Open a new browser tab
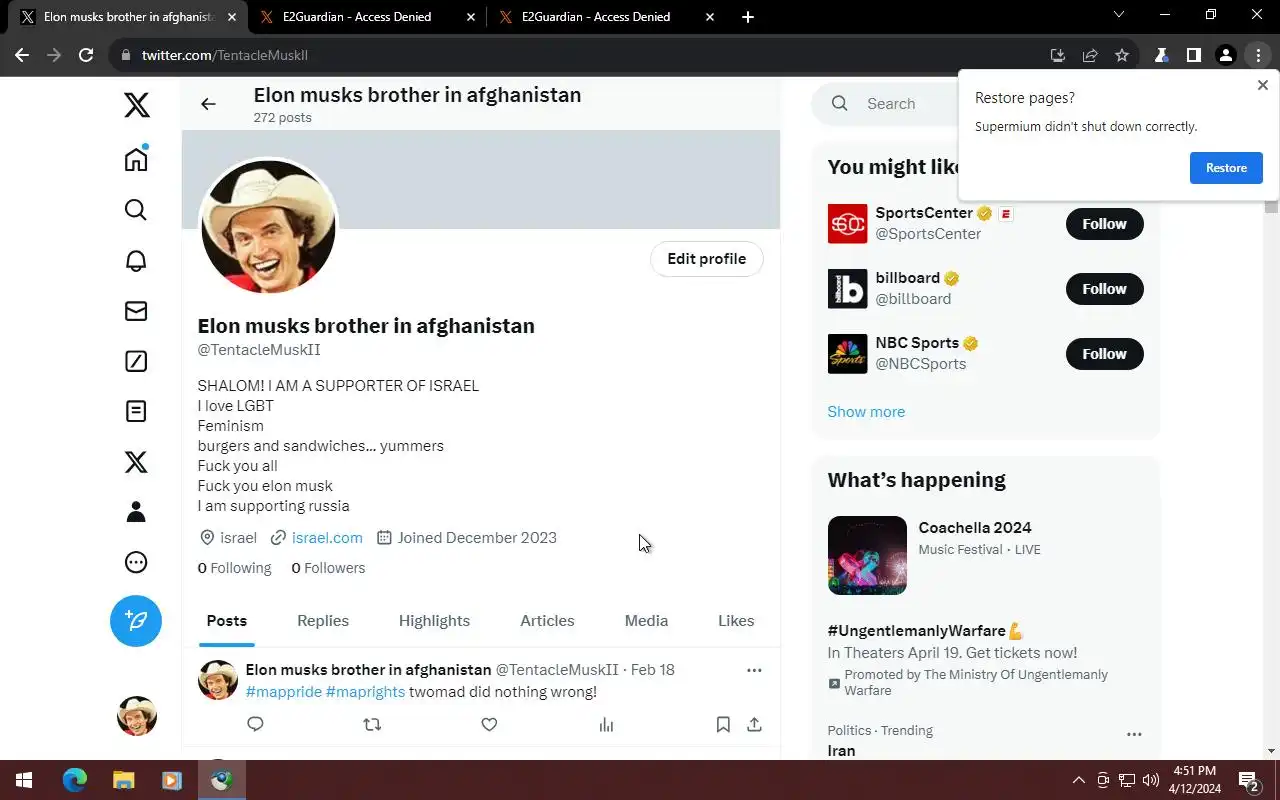This screenshot has width=1280, height=800. (748, 17)
